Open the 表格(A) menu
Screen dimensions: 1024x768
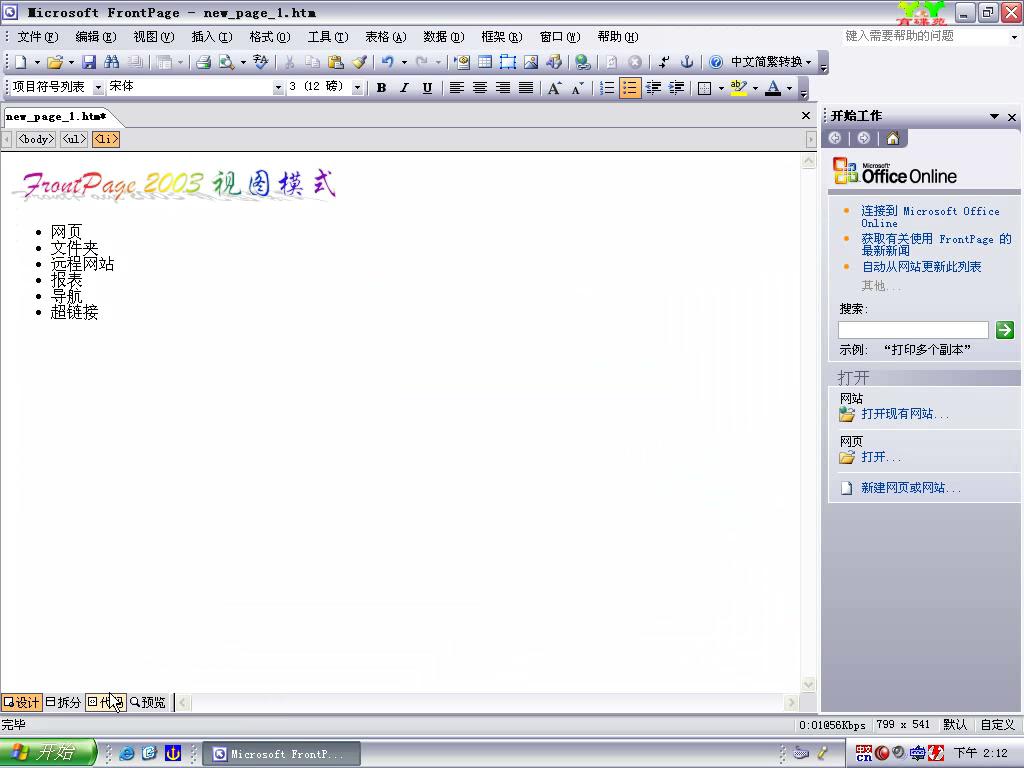[385, 37]
